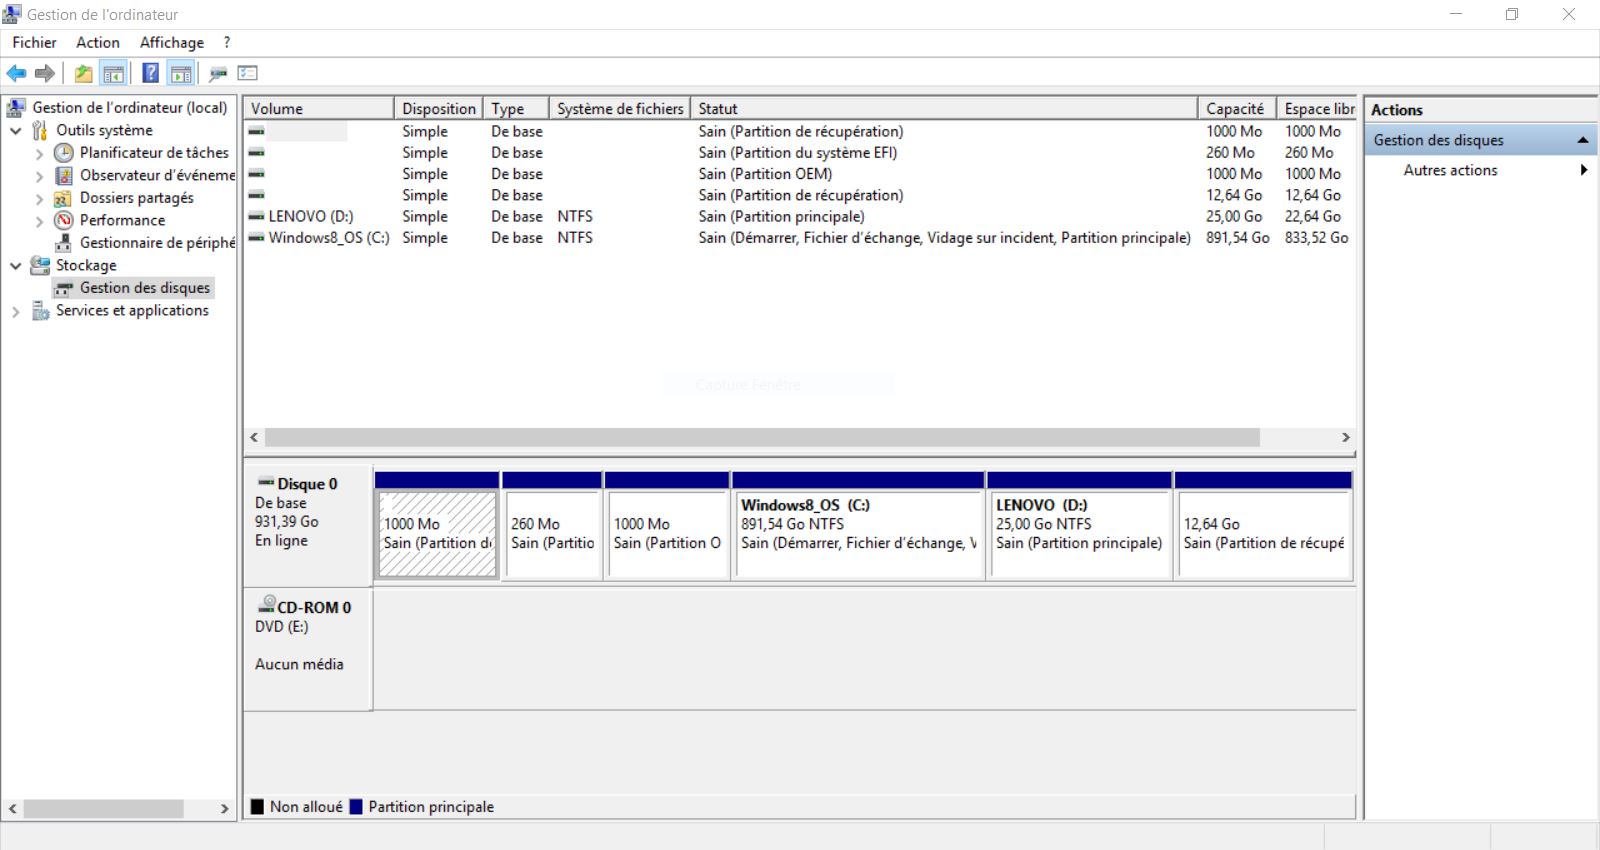Select the Outils système wrench icon

click(40, 130)
